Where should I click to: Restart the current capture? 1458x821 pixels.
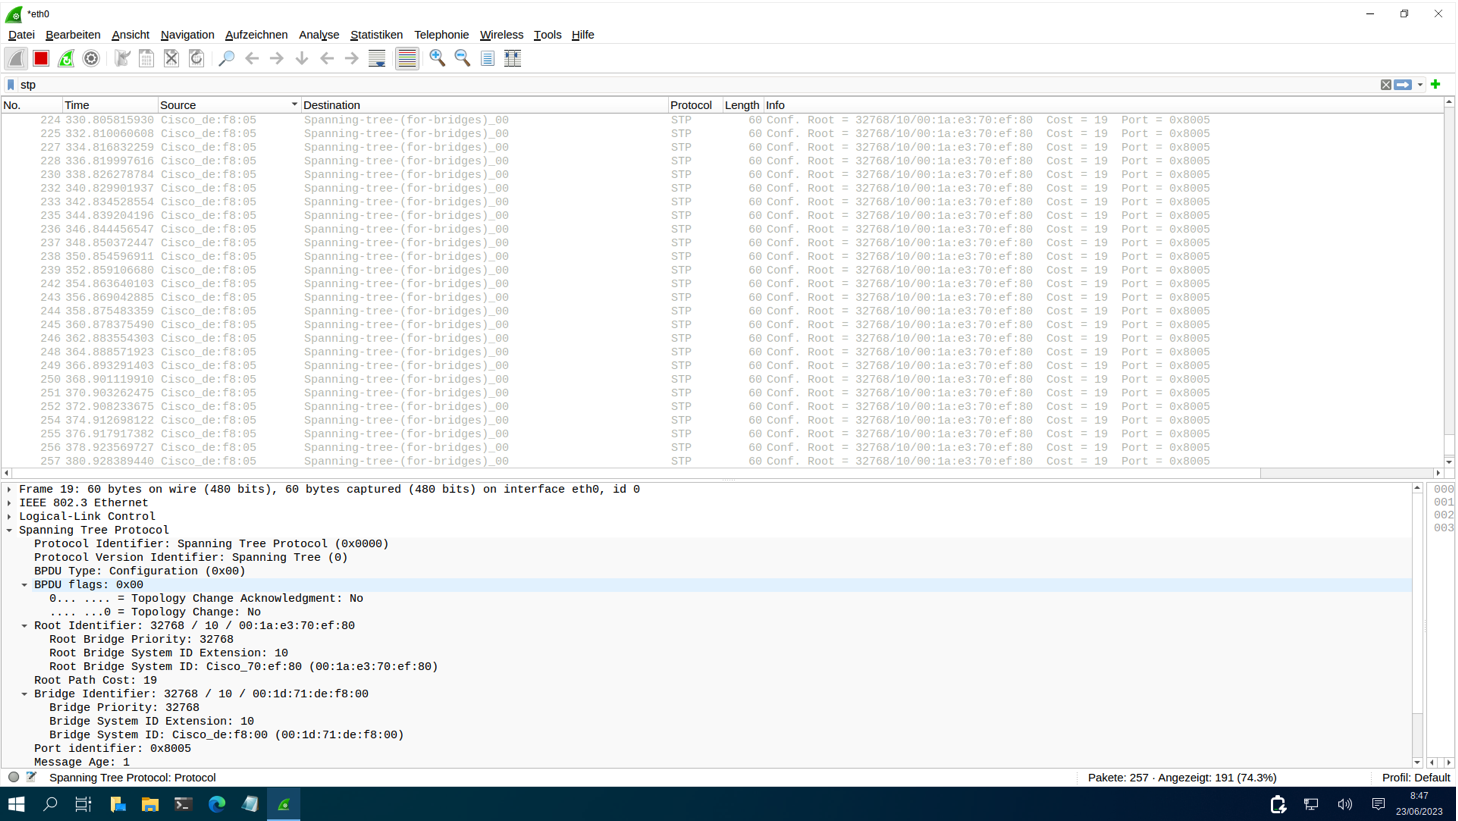pyautogui.click(x=64, y=58)
